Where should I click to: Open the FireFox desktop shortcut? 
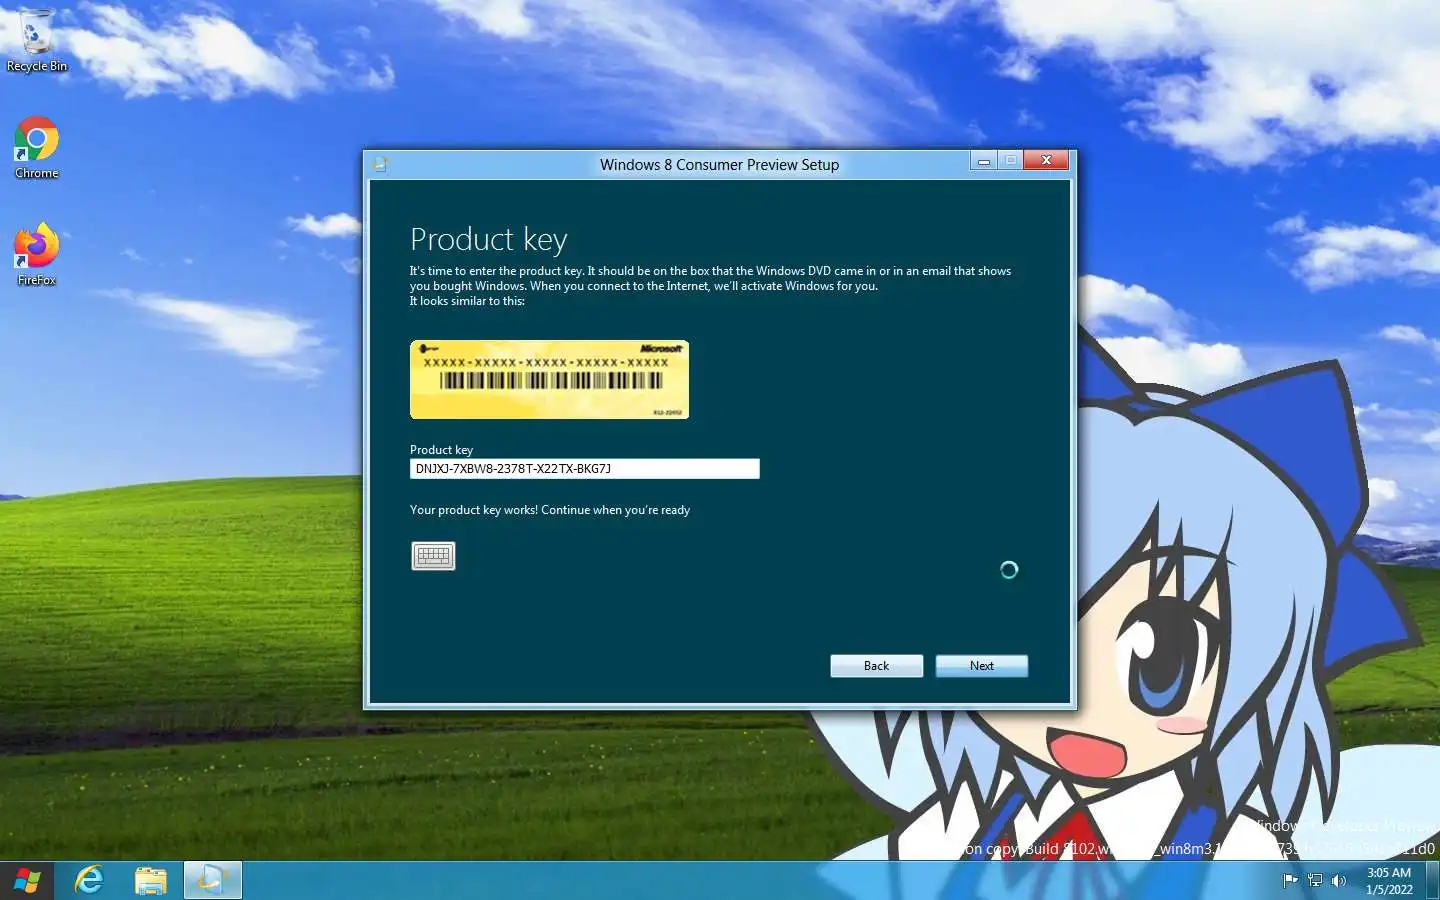pyautogui.click(x=37, y=255)
